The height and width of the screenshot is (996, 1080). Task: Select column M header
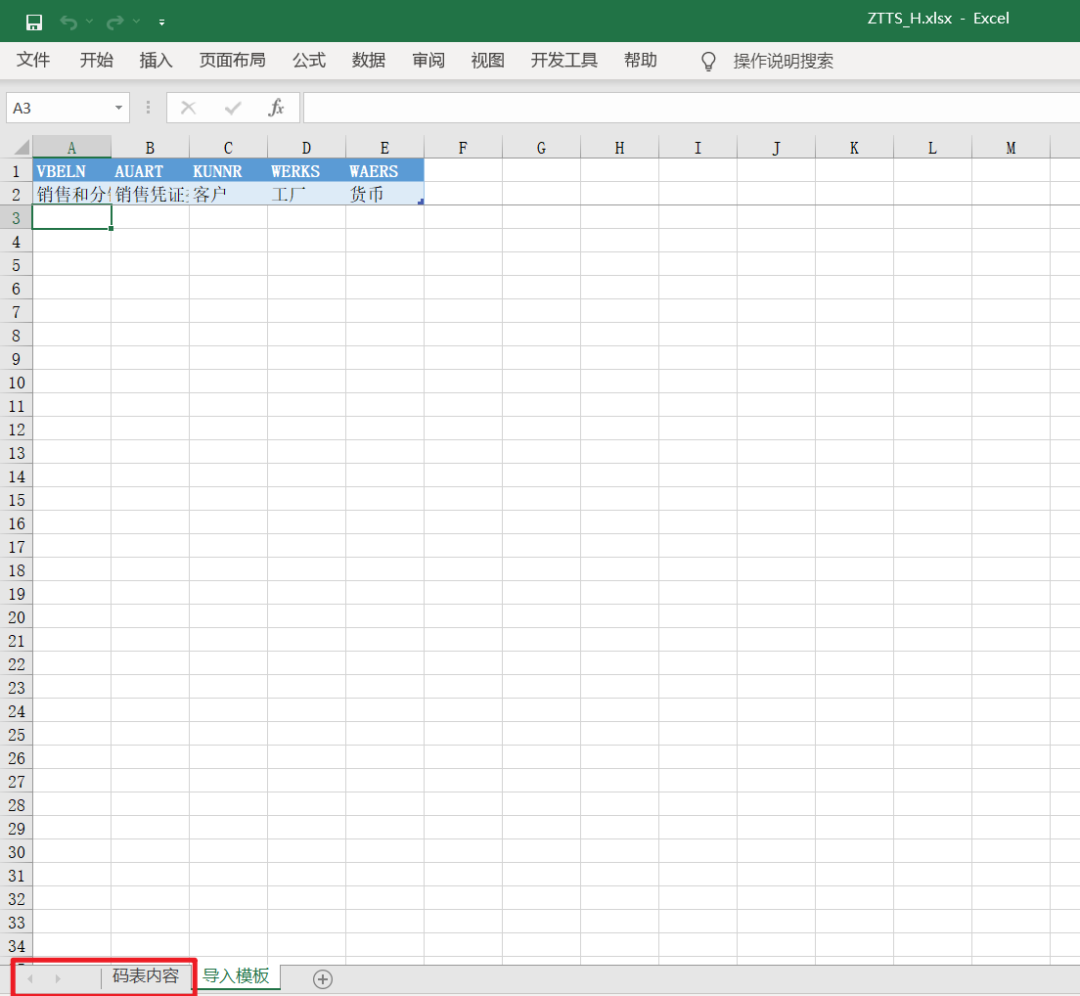pos(1011,147)
